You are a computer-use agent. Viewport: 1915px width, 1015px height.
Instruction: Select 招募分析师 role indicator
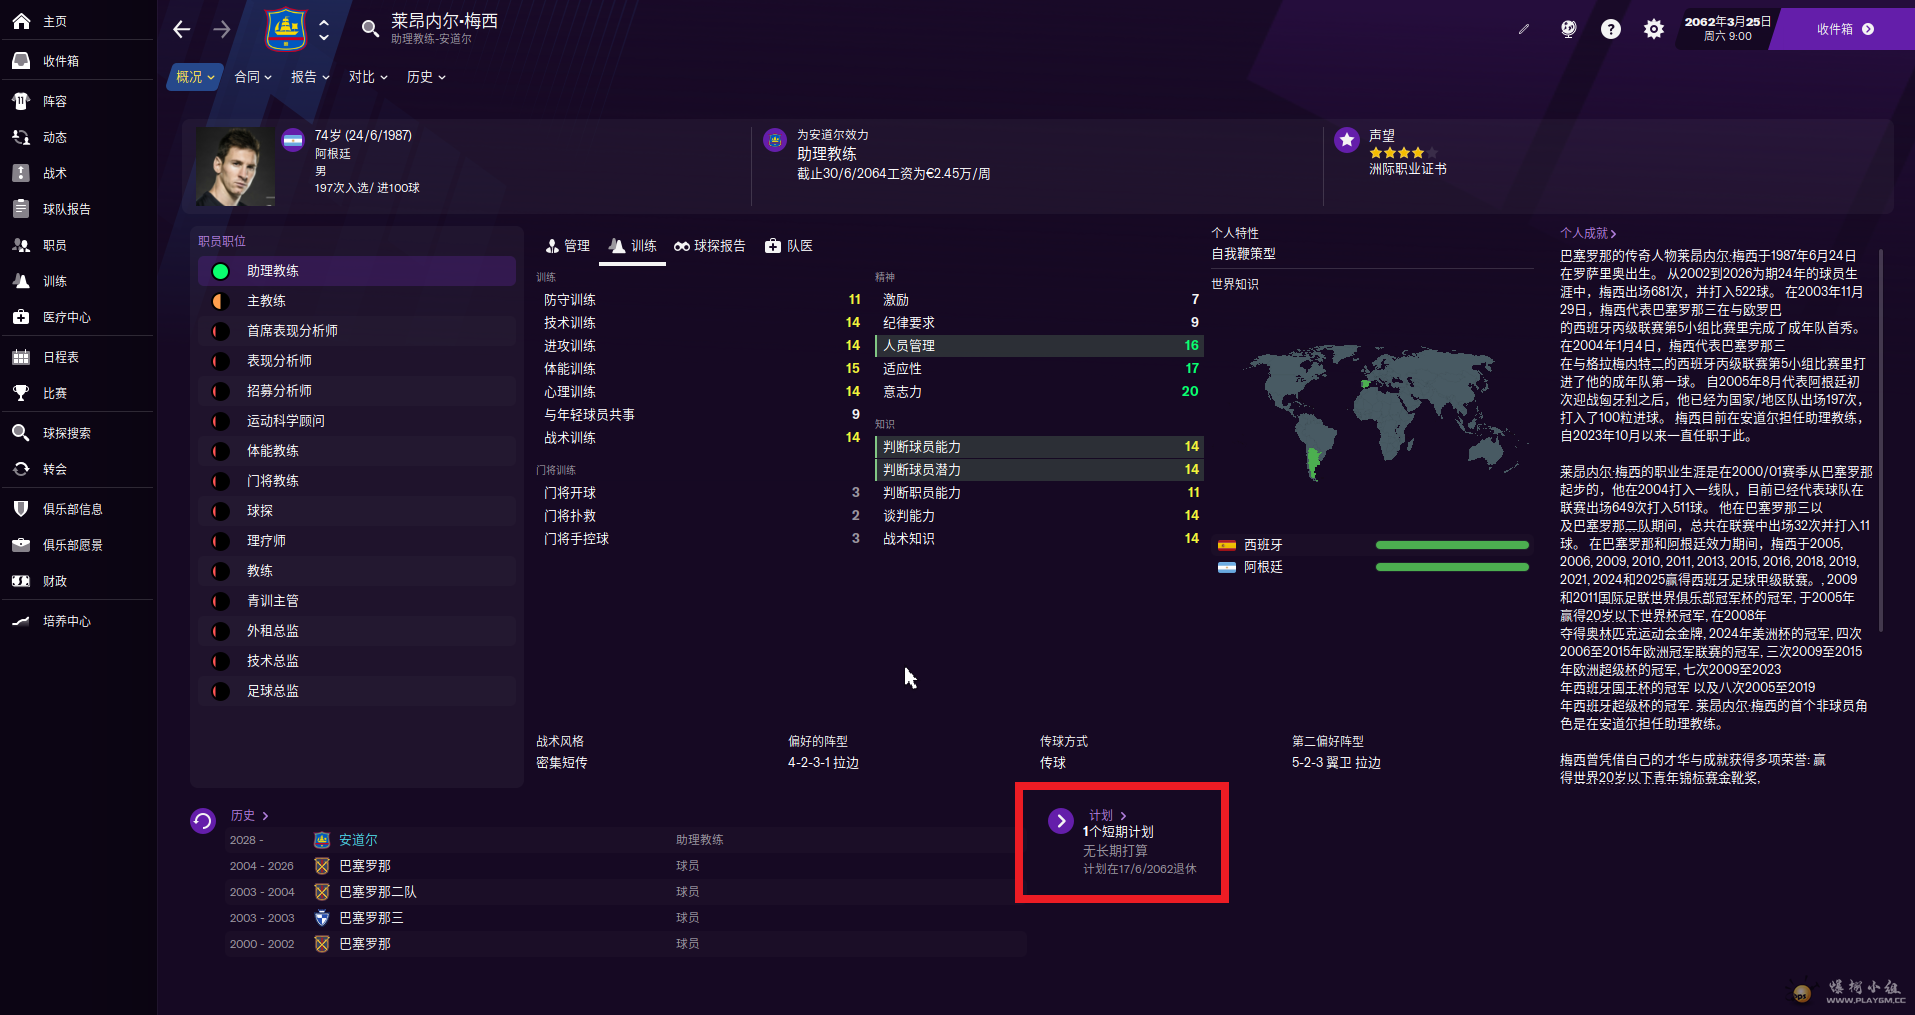pyautogui.click(x=221, y=391)
